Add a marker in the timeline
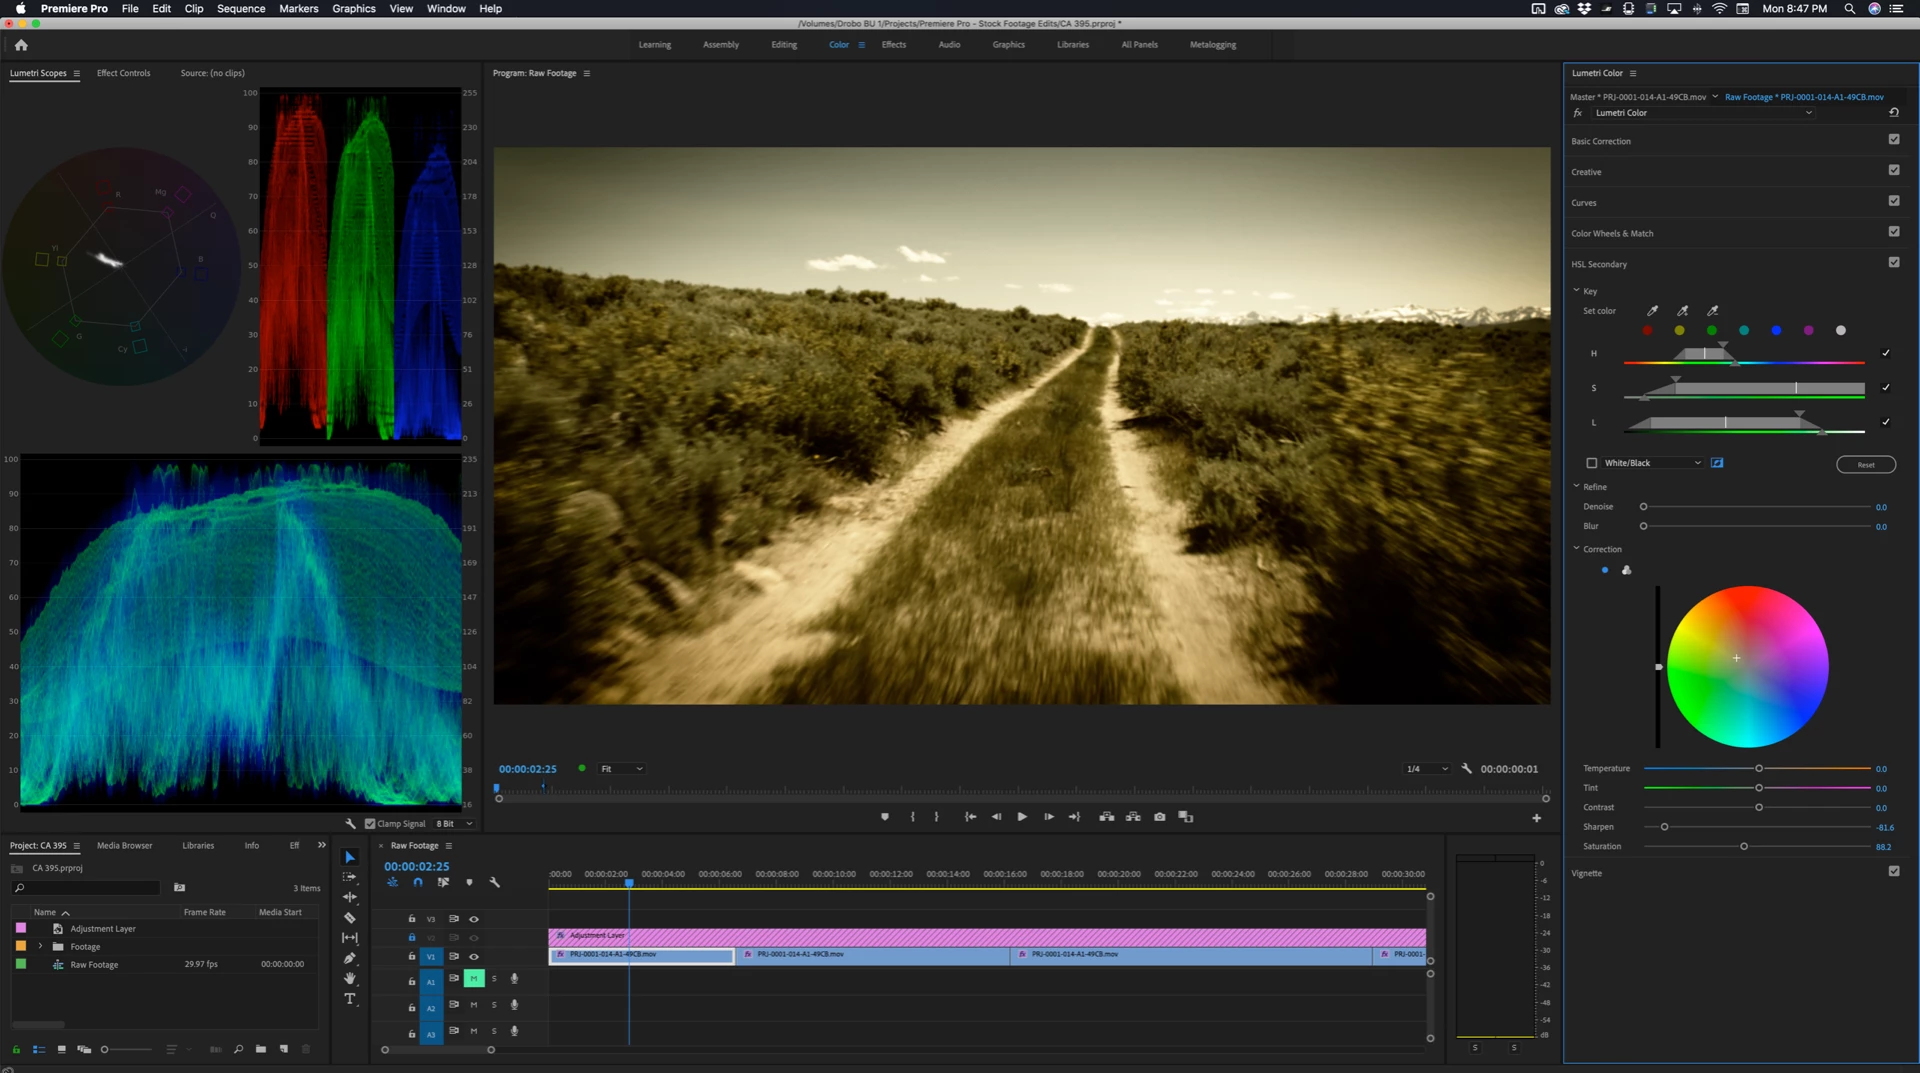Image resolution: width=1920 pixels, height=1073 pixels. pos(469,882)
